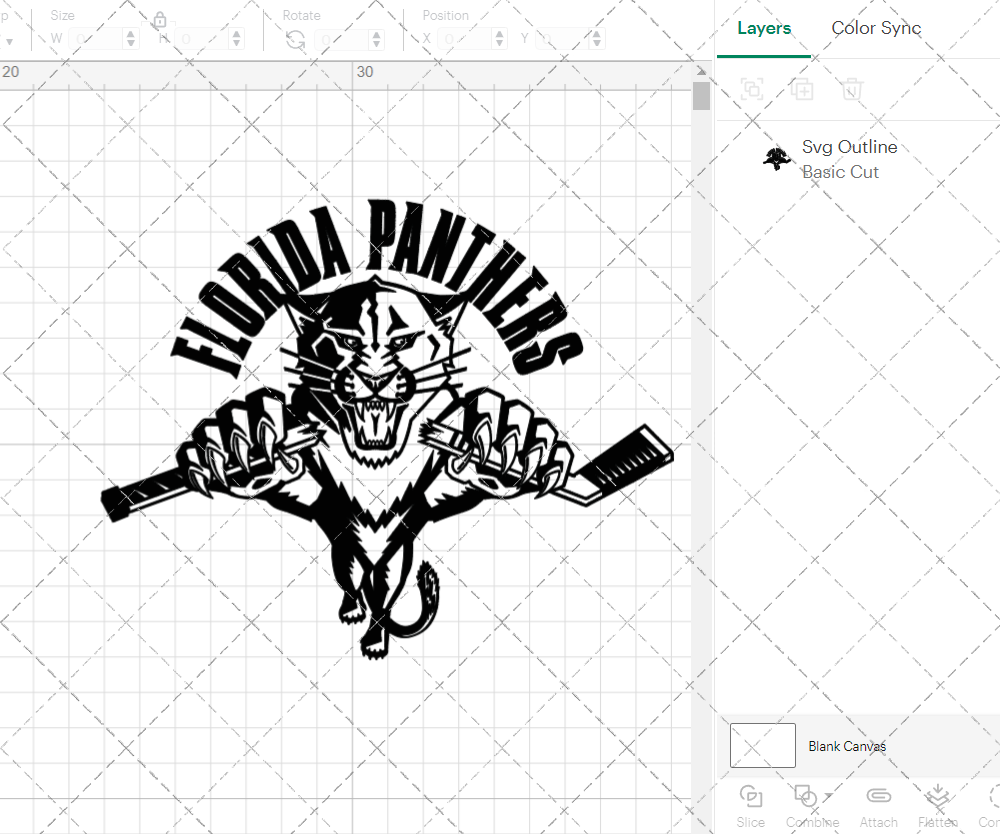Select the Flatten tool

point(937,800)
